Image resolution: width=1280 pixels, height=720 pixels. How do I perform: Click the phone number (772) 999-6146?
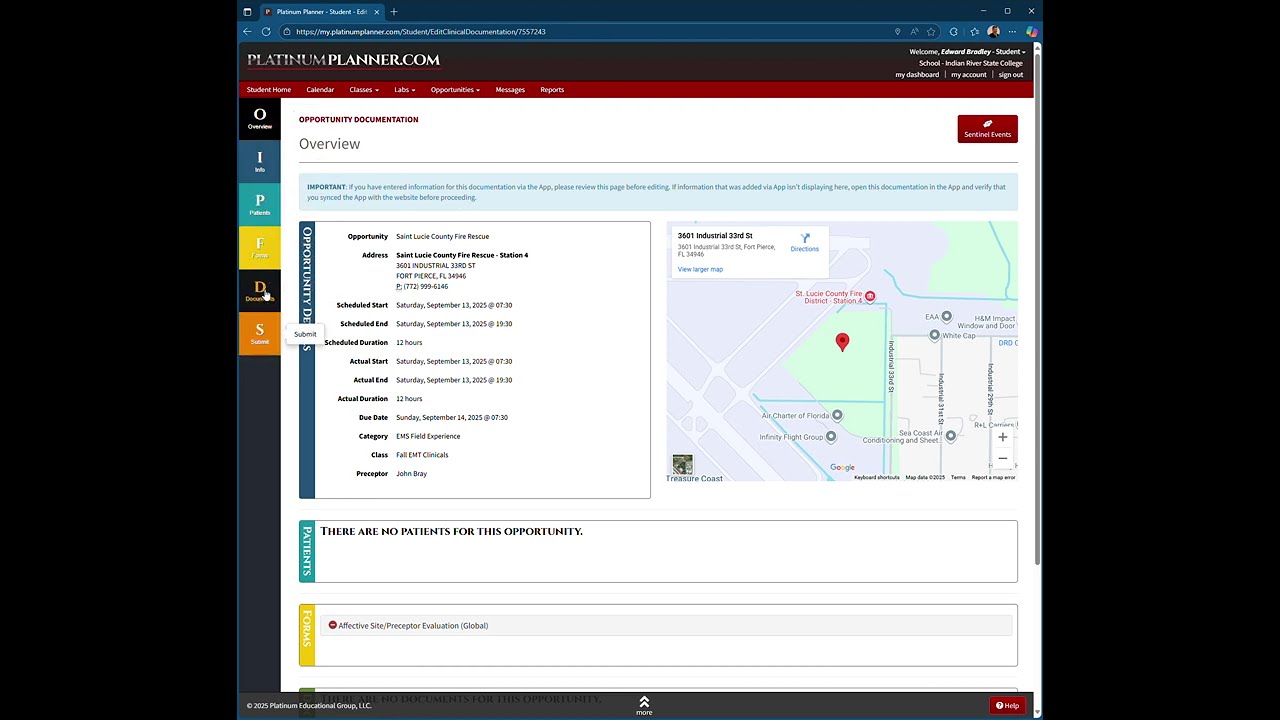pos(426,287)
